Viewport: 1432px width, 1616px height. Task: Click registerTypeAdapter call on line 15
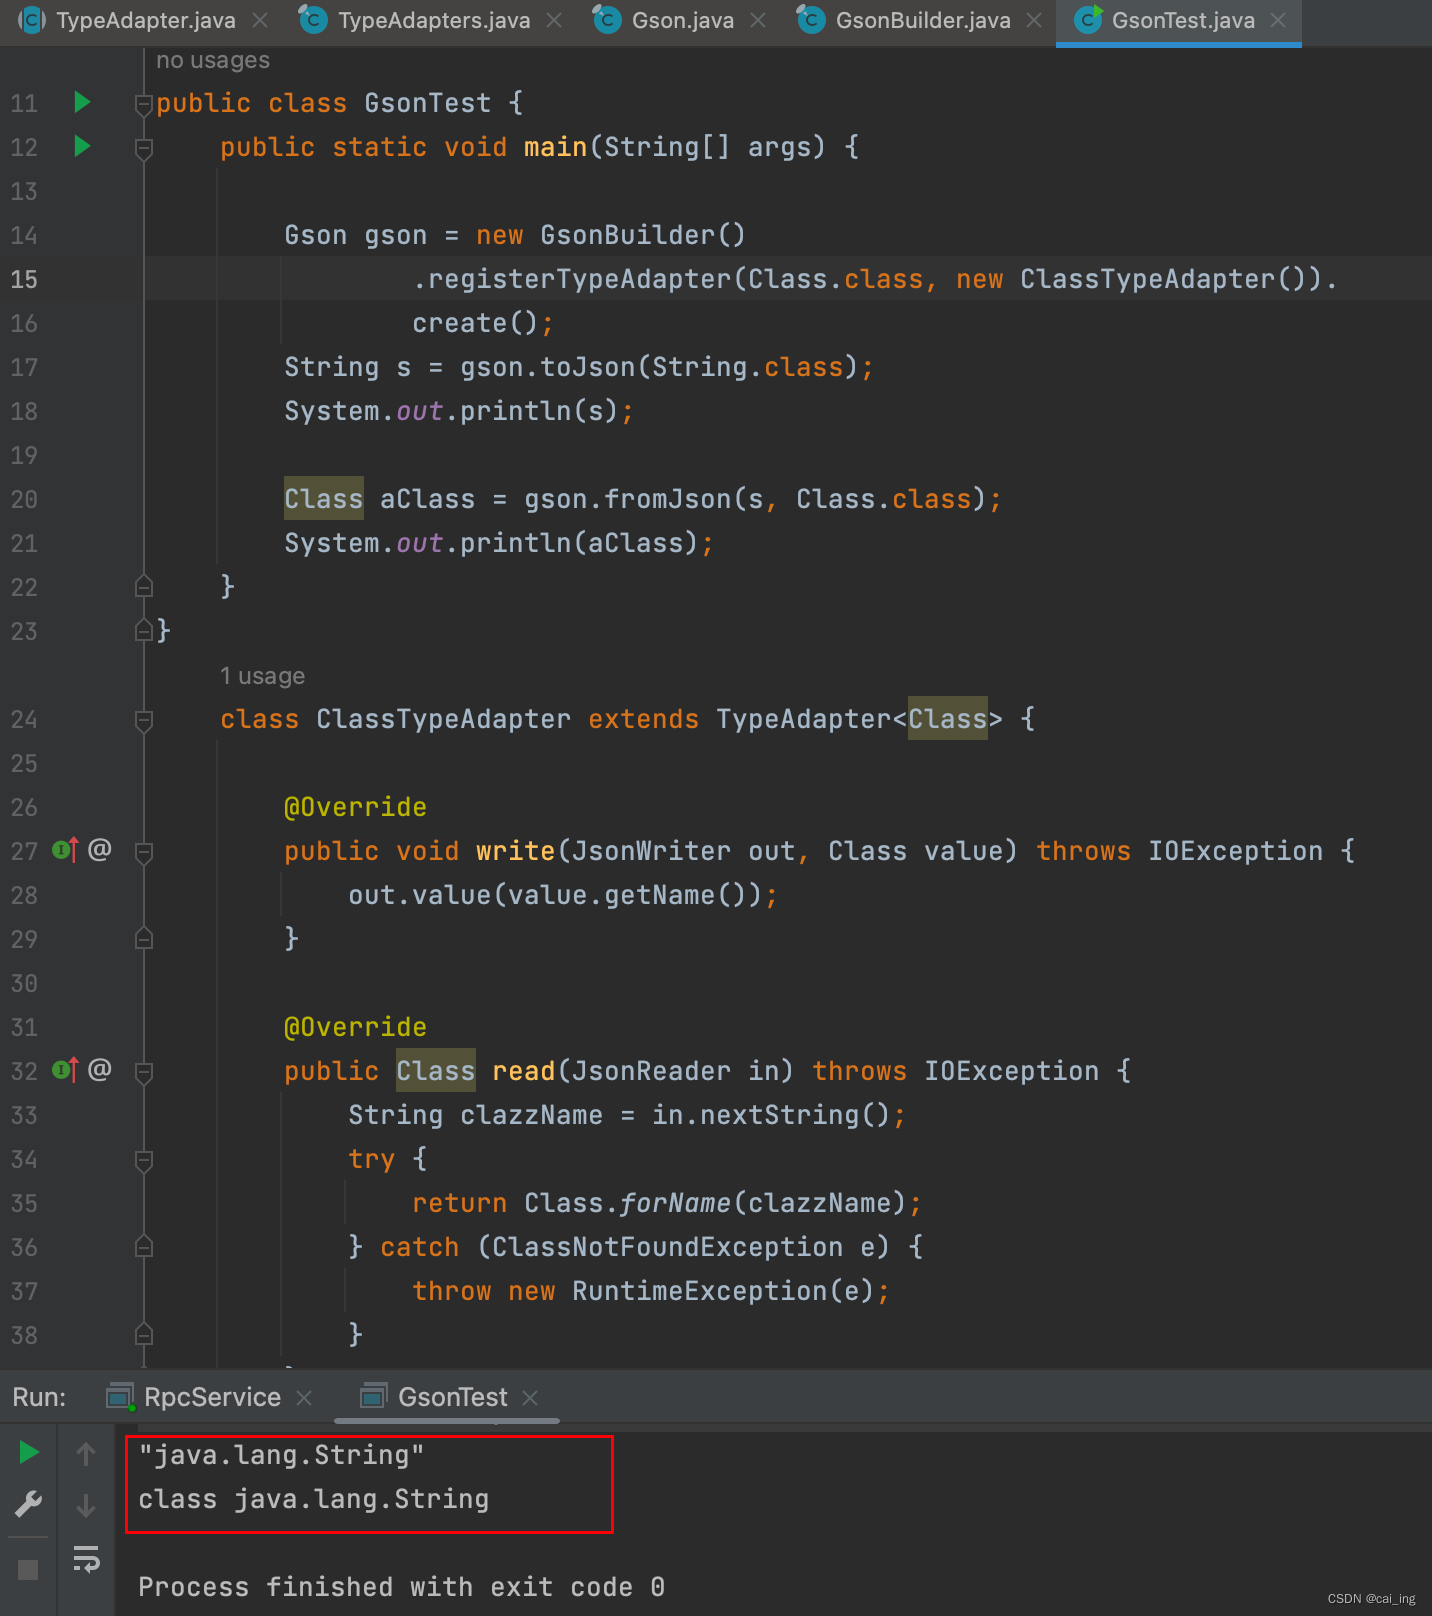579,279
